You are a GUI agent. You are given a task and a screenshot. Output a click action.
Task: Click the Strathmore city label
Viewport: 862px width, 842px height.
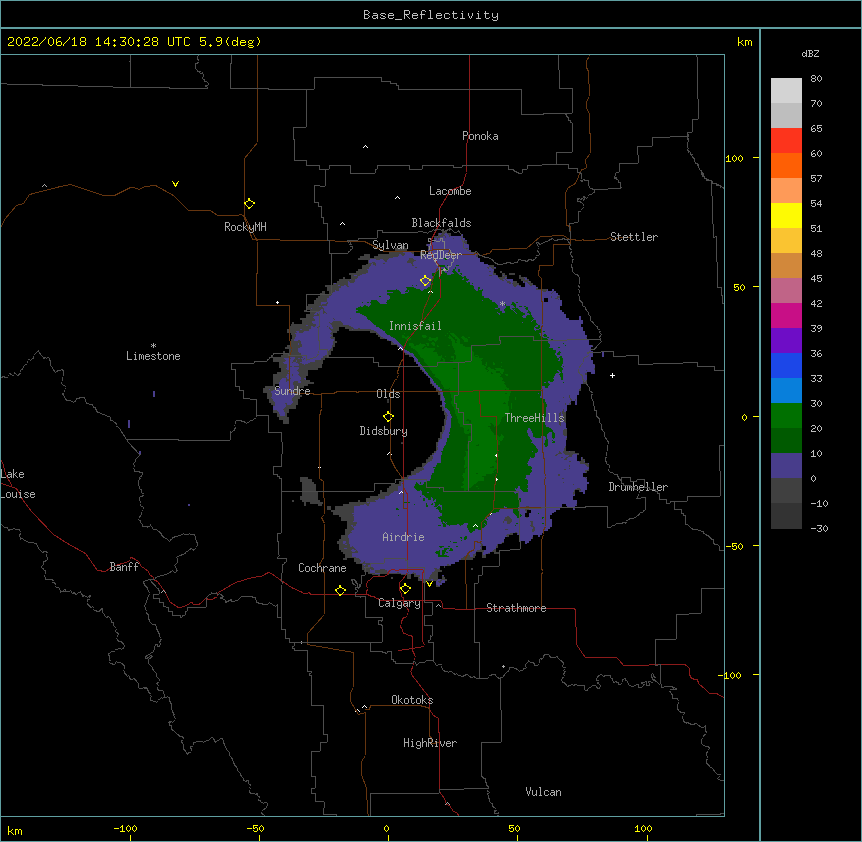(x=516, y=608)
